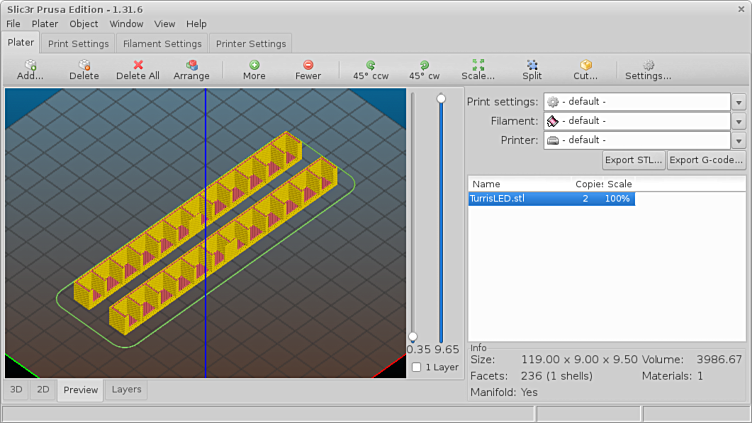Open the Plater menu
Image resolution: width=752 pixels, height=423 pixels.
[45, 24]
